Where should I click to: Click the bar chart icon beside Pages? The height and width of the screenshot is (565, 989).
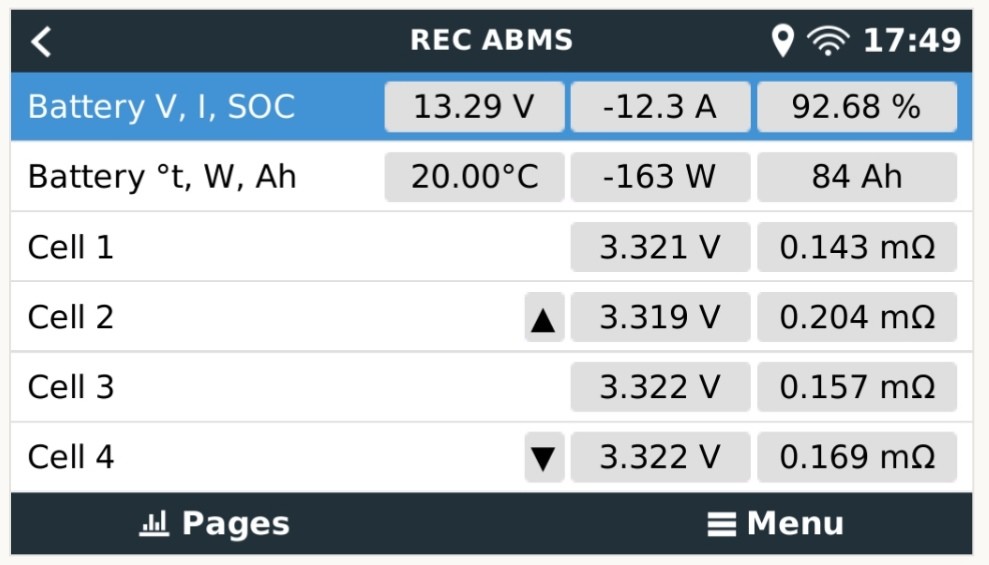click(154, 523)
